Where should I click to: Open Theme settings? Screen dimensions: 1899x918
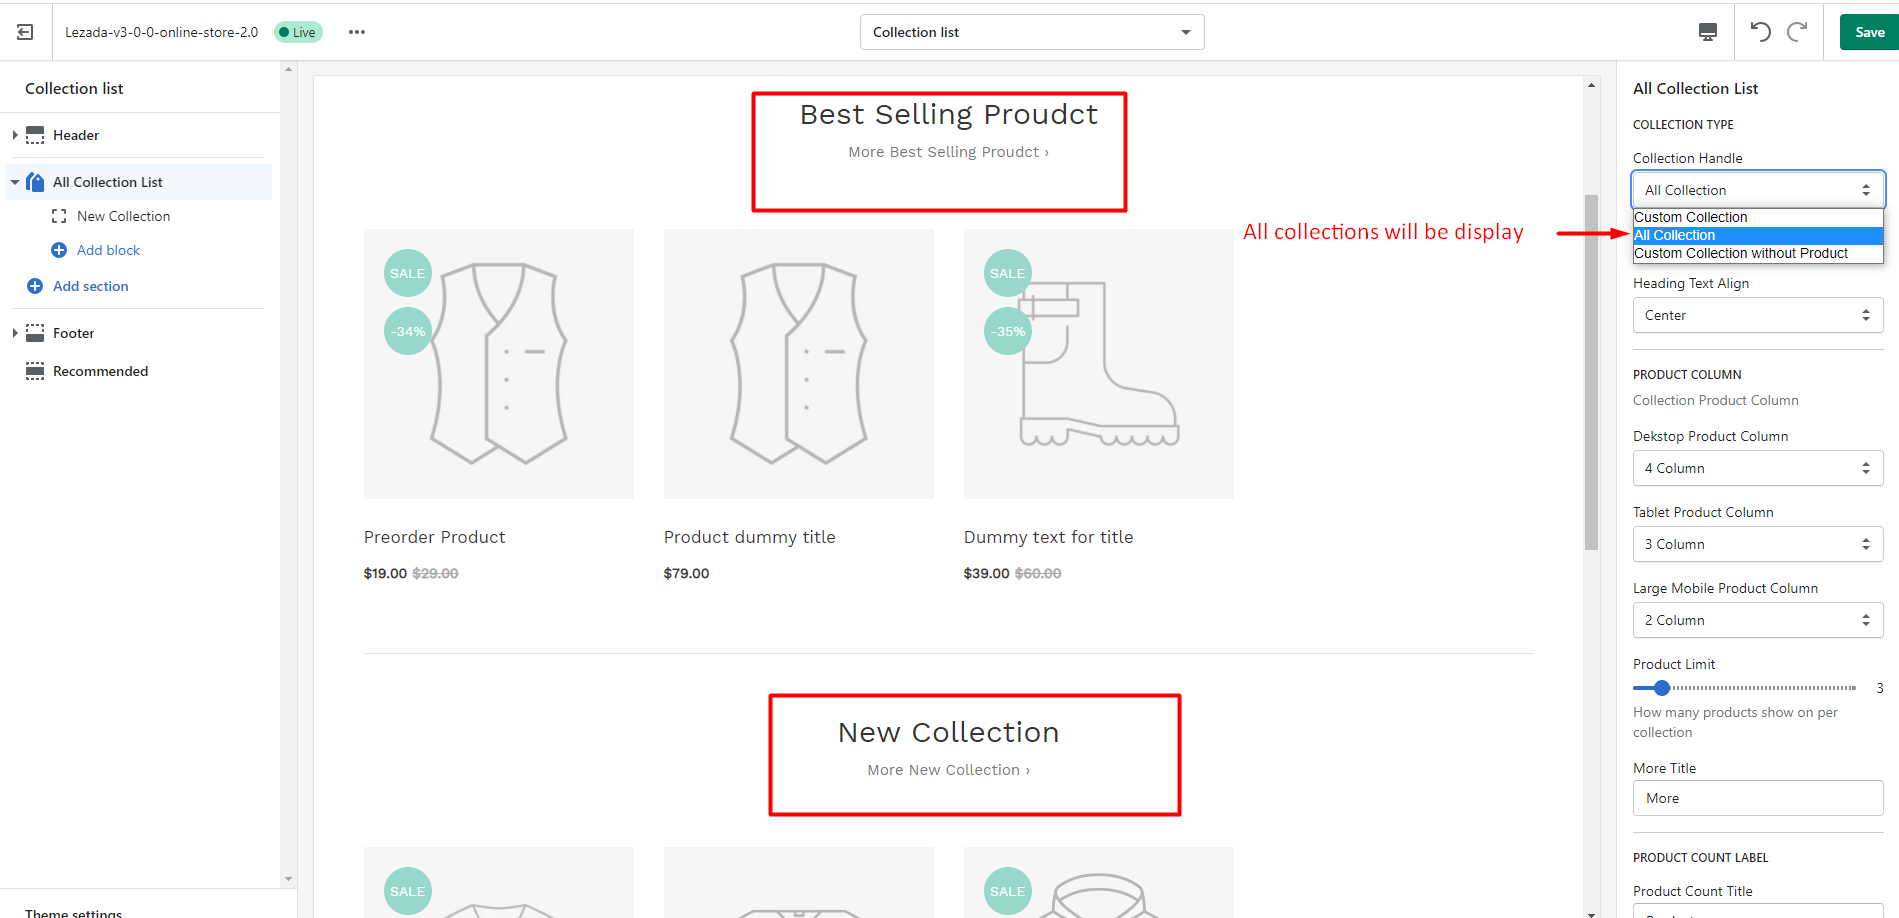74,911
